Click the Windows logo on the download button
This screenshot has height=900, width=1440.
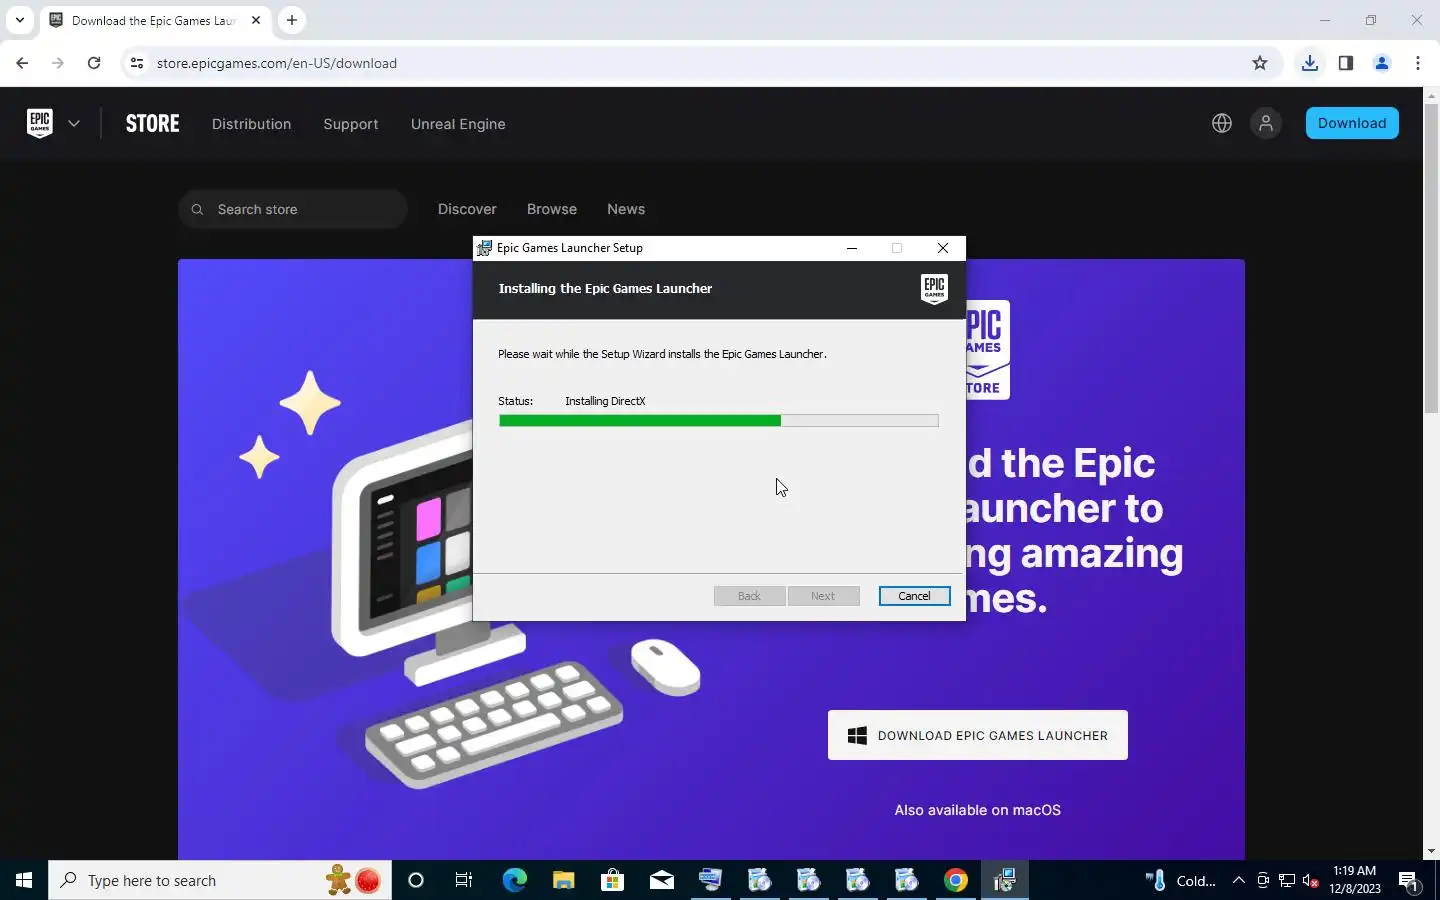[x=857, y=735]
